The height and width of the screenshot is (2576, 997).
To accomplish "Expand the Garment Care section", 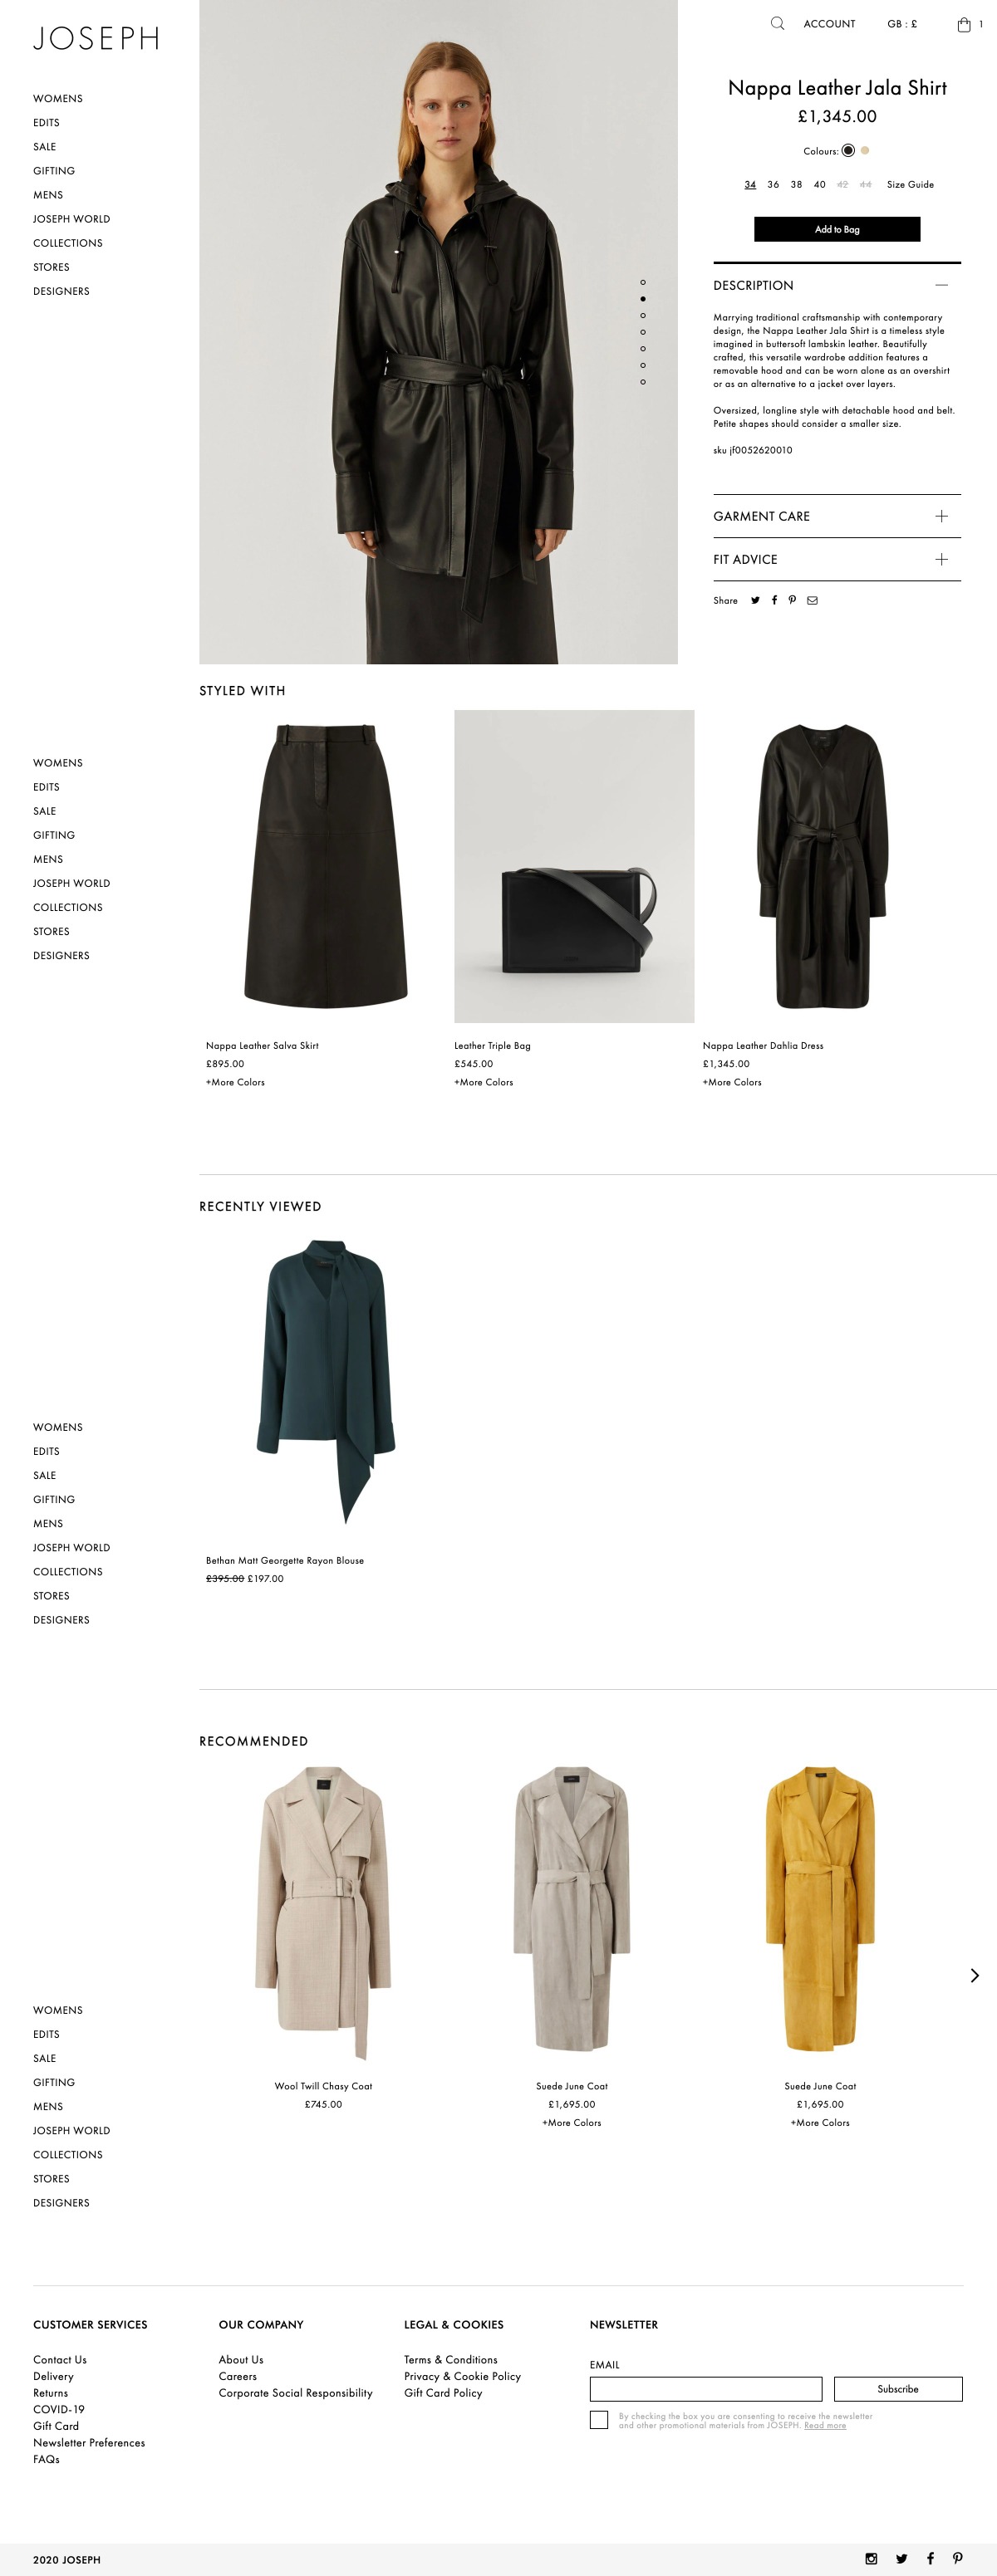I will coord(837,516).
